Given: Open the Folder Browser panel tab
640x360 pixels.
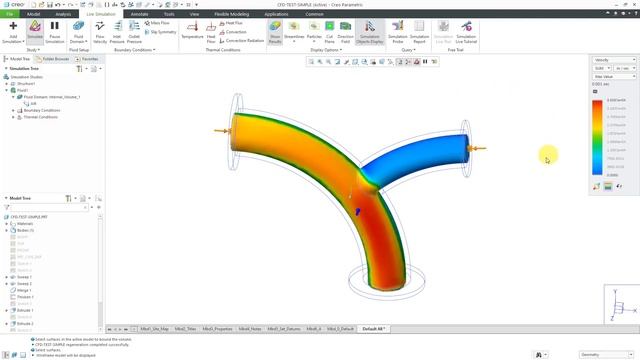Looking at the screenshot, I should click(x=52, y=59).
